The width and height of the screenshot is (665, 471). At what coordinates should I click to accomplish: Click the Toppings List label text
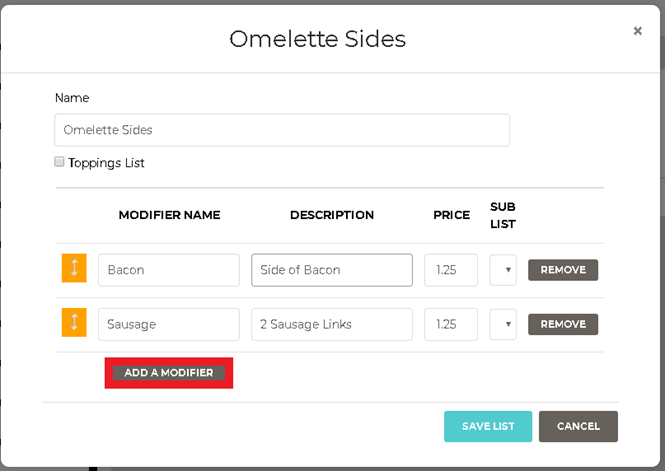coord(107,163)
